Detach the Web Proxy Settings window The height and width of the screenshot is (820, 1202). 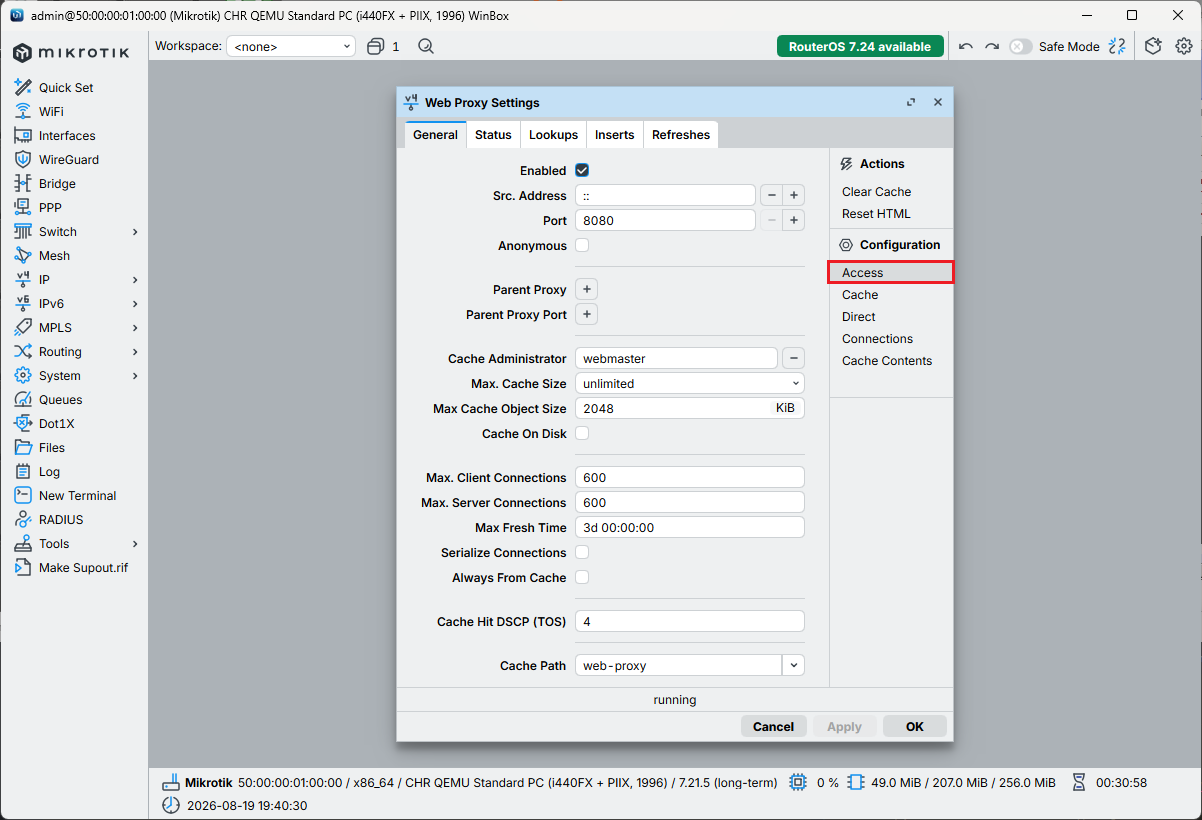(911, 102)
